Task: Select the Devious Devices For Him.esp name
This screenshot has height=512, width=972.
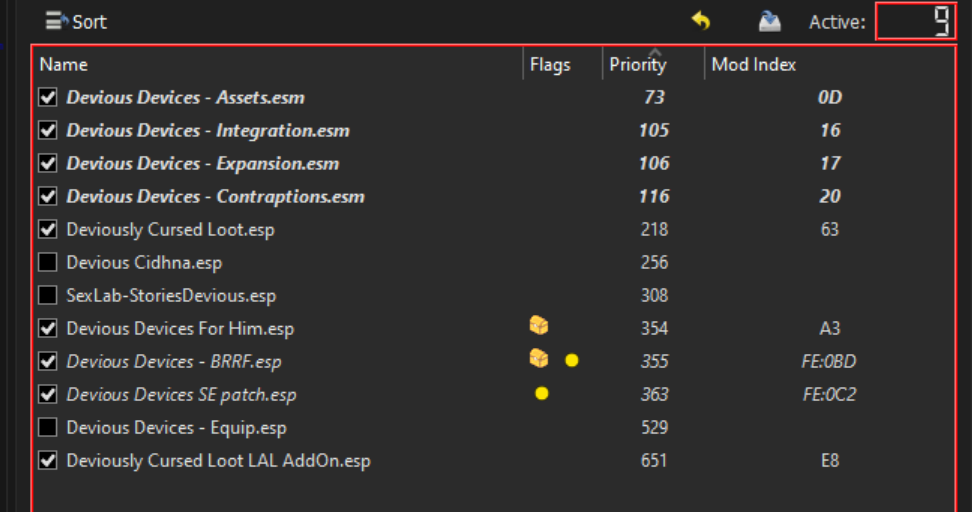Action: coord(180,329)
